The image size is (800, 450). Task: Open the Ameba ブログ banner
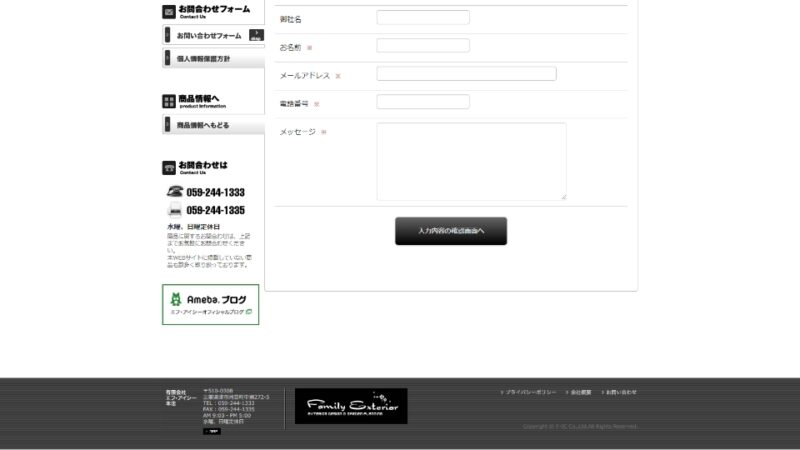tap(211, 304)
